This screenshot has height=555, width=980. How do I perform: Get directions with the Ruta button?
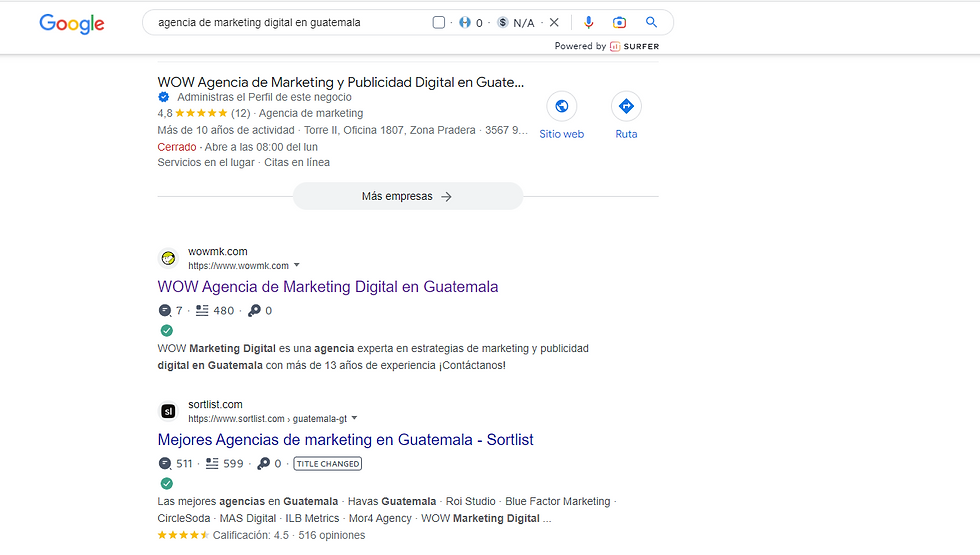point(626,117)
